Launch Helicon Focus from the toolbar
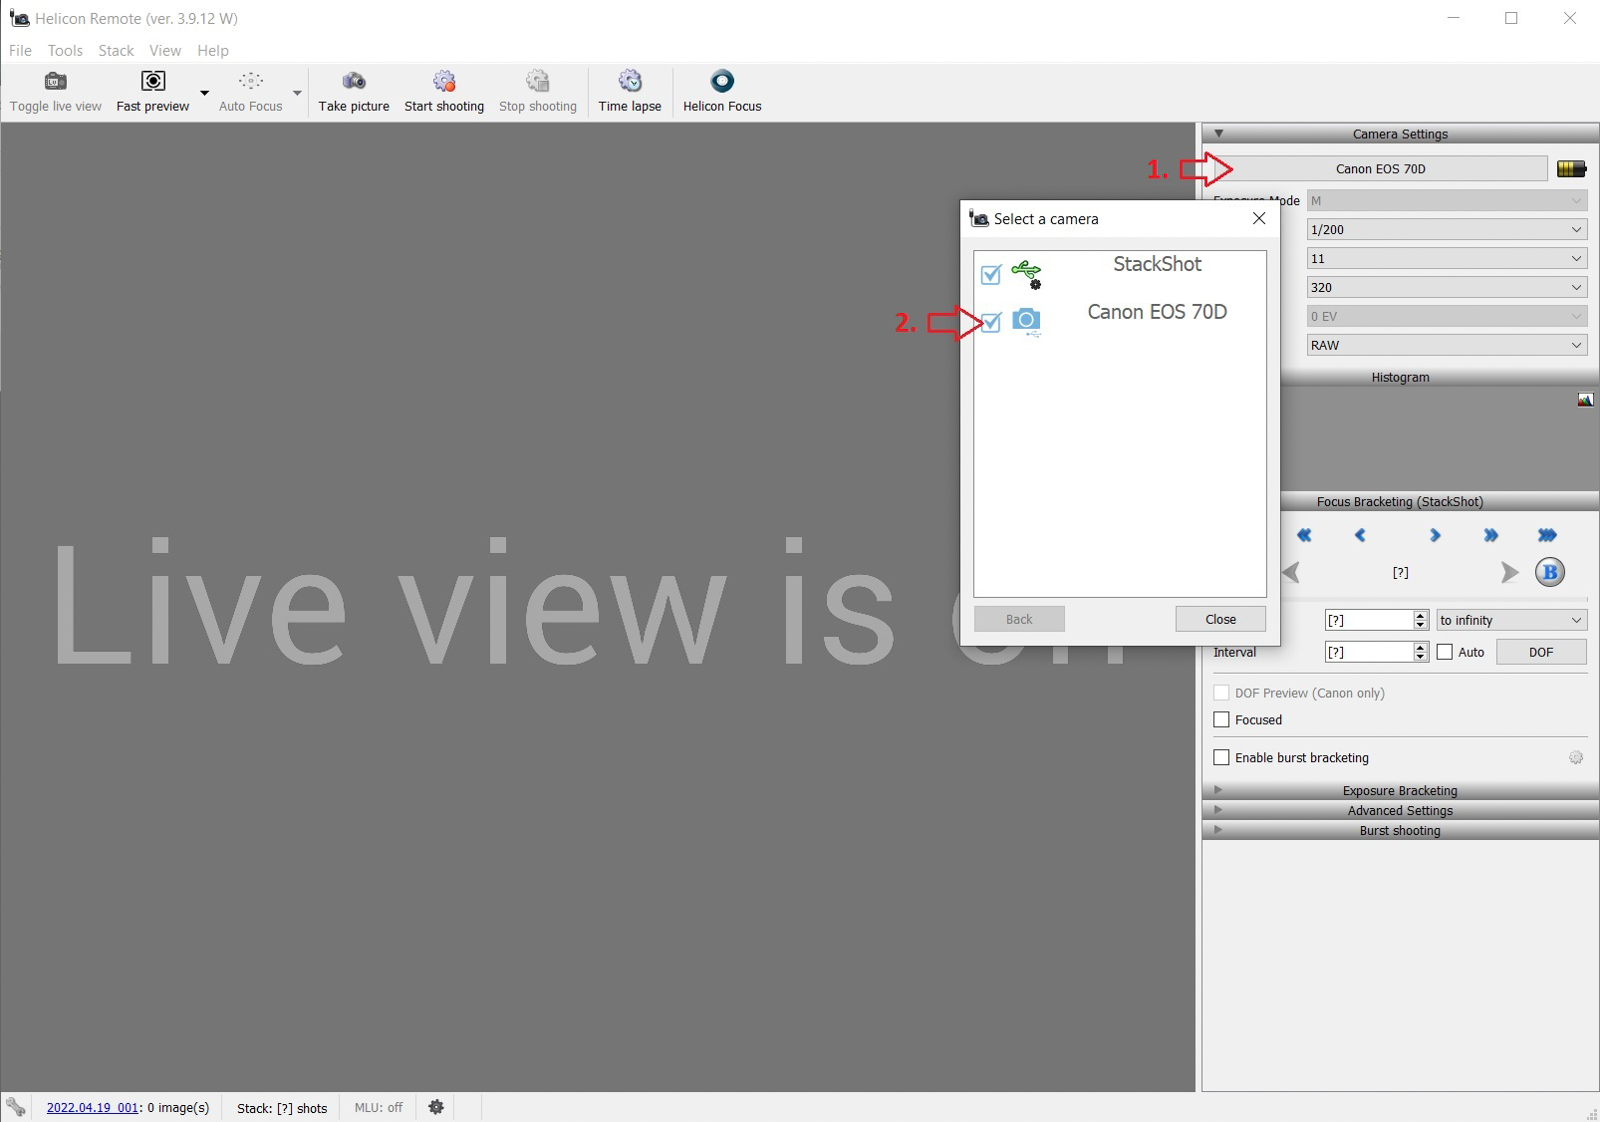Screen dimensions: 1600x1122 click(x=722, y=82)
